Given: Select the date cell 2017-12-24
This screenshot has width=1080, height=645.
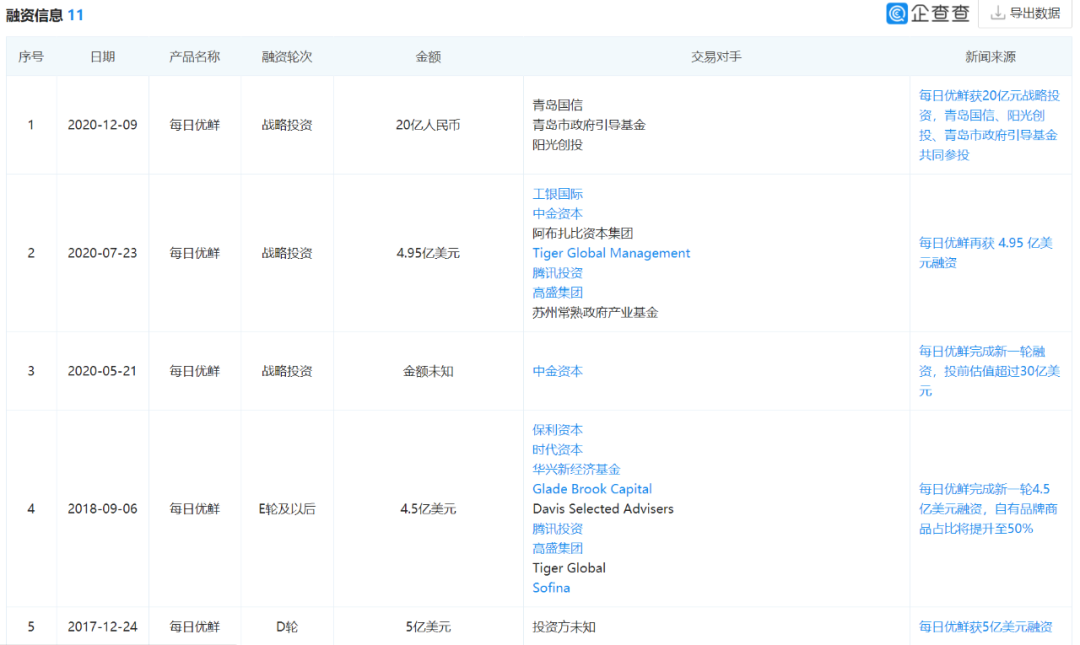Looking at the screenshot, I should point(103,626).
